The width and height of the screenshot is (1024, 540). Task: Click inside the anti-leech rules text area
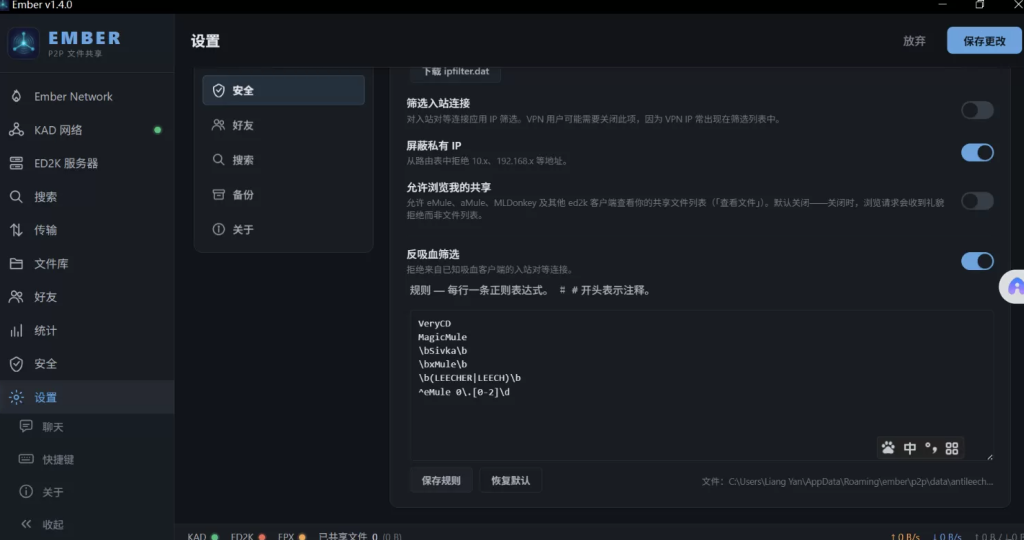701,385
